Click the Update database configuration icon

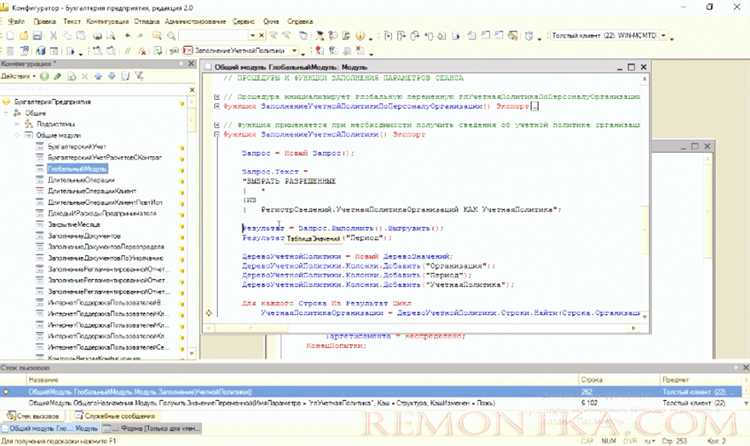pos(40,50)
